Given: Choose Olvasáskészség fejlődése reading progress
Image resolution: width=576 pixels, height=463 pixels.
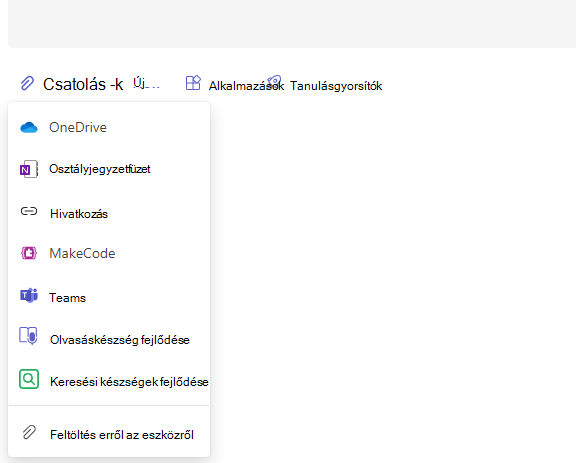Looking at the screenshot, I should pos(109,339).
